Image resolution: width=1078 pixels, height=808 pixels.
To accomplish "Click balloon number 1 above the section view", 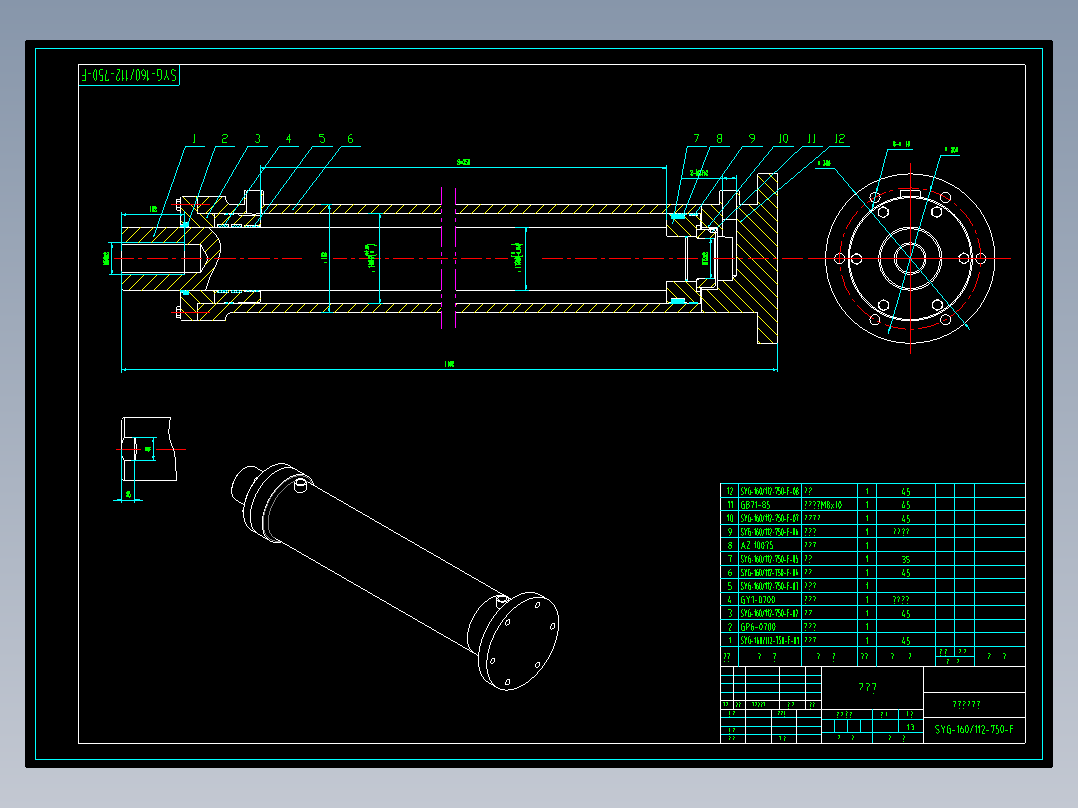I will tap(194, 139).
